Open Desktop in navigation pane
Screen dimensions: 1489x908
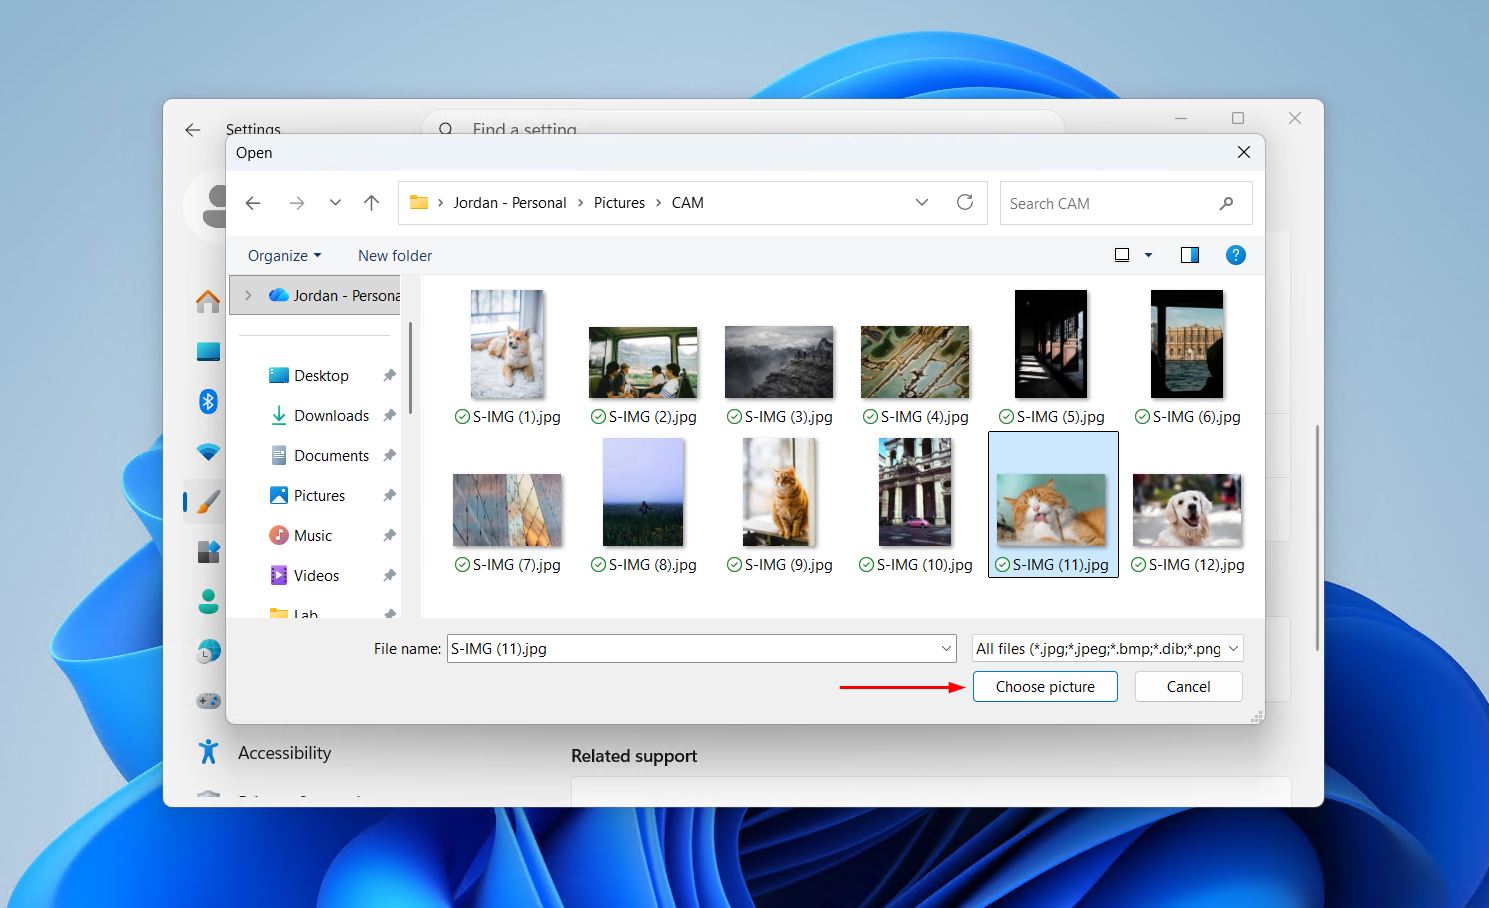(309, 376)
